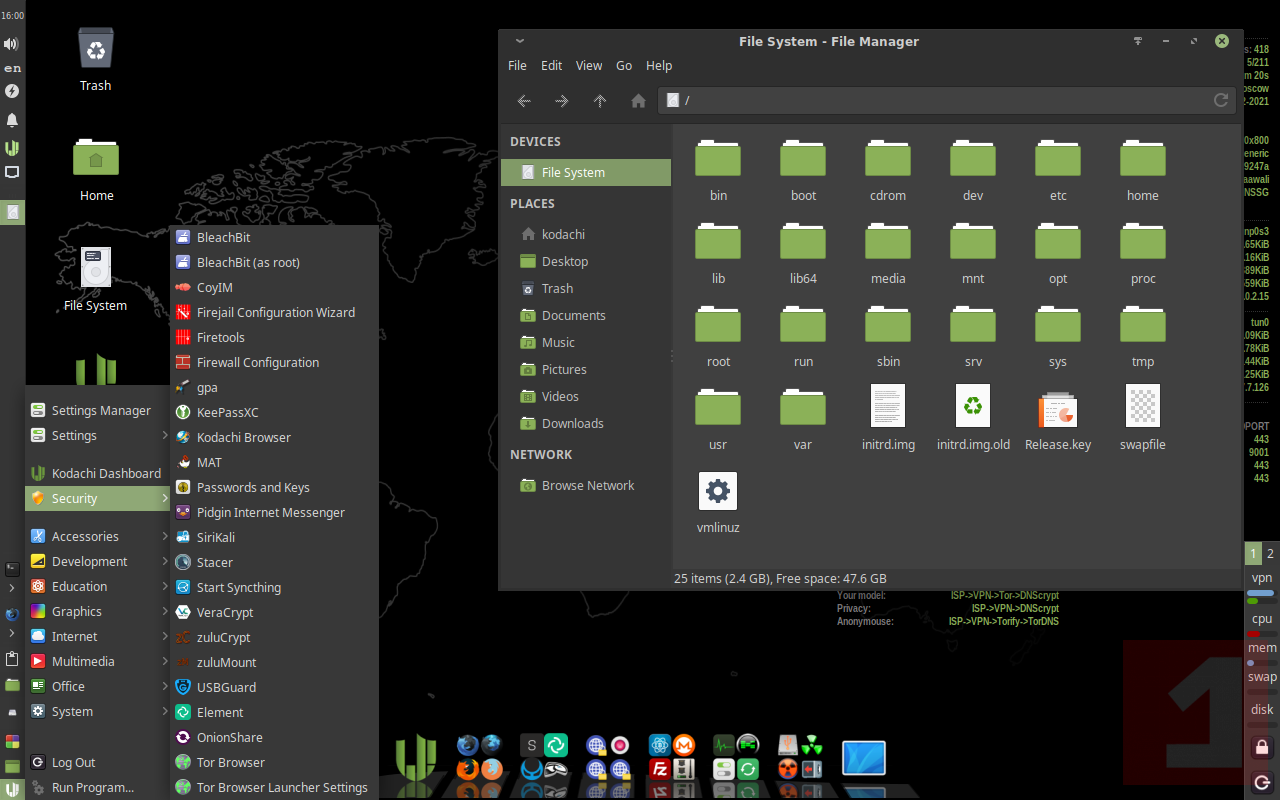Click the lock screen button in the panel
This screenshot has width=1280, height=800.
pyautogui.click(x=1261, y=747)
